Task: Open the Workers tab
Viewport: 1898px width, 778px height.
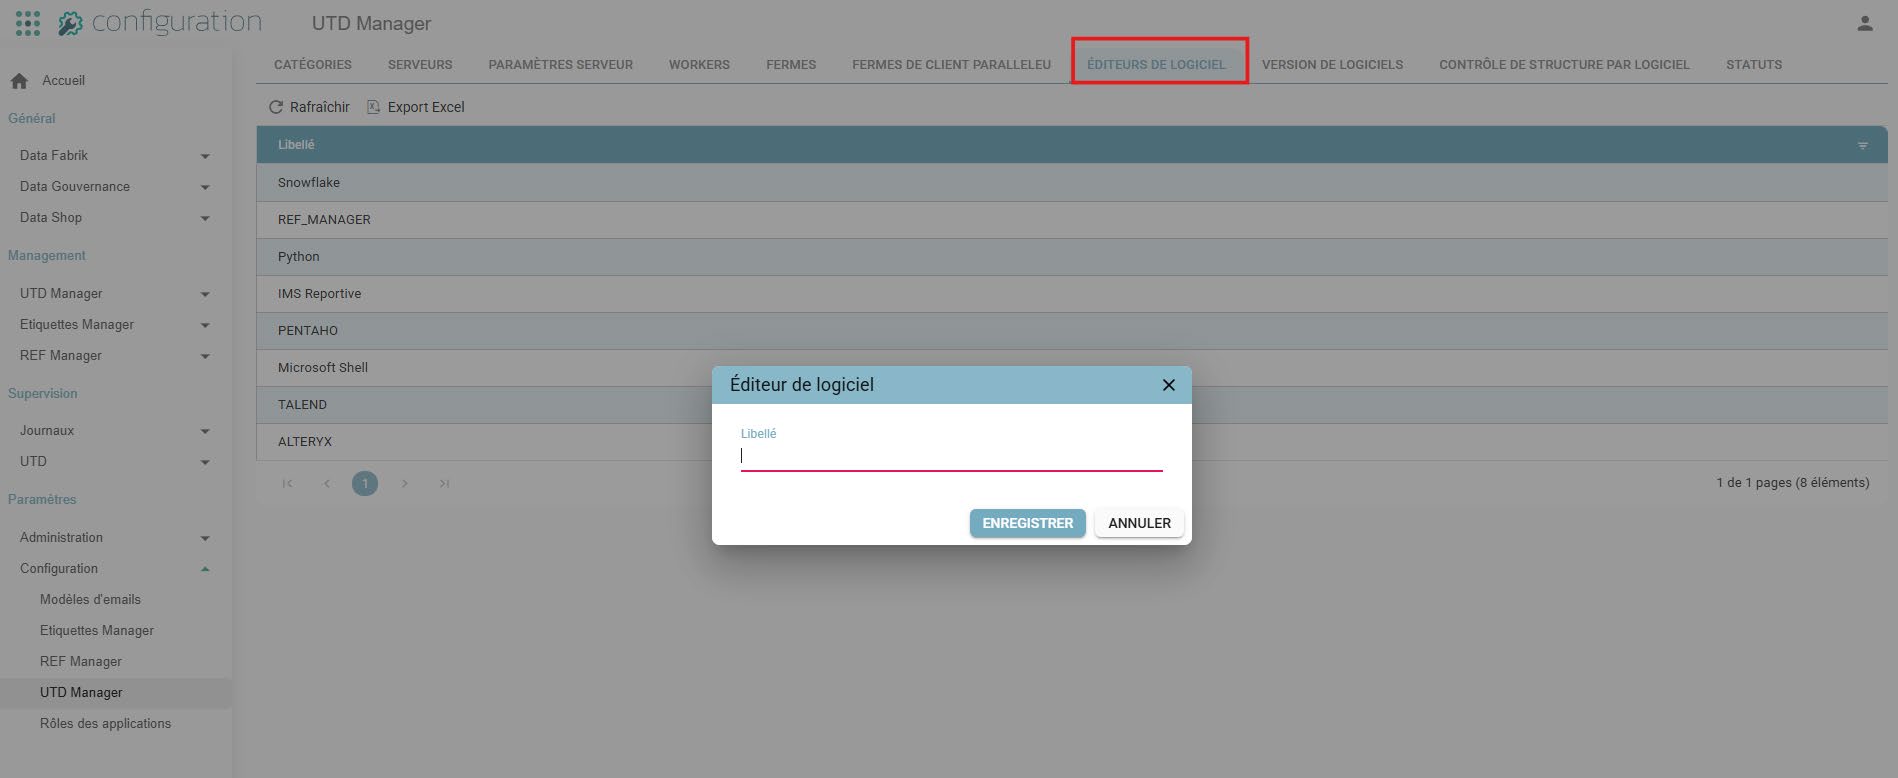Action: 699,65
